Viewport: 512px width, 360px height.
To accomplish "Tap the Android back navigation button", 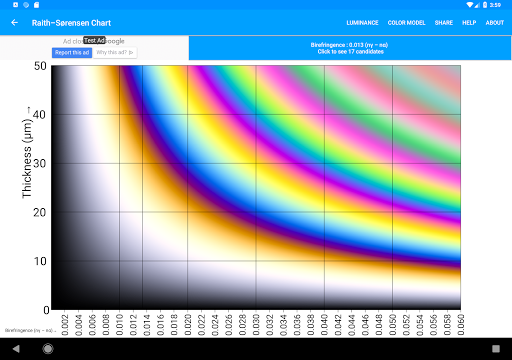I will (16, 349).
